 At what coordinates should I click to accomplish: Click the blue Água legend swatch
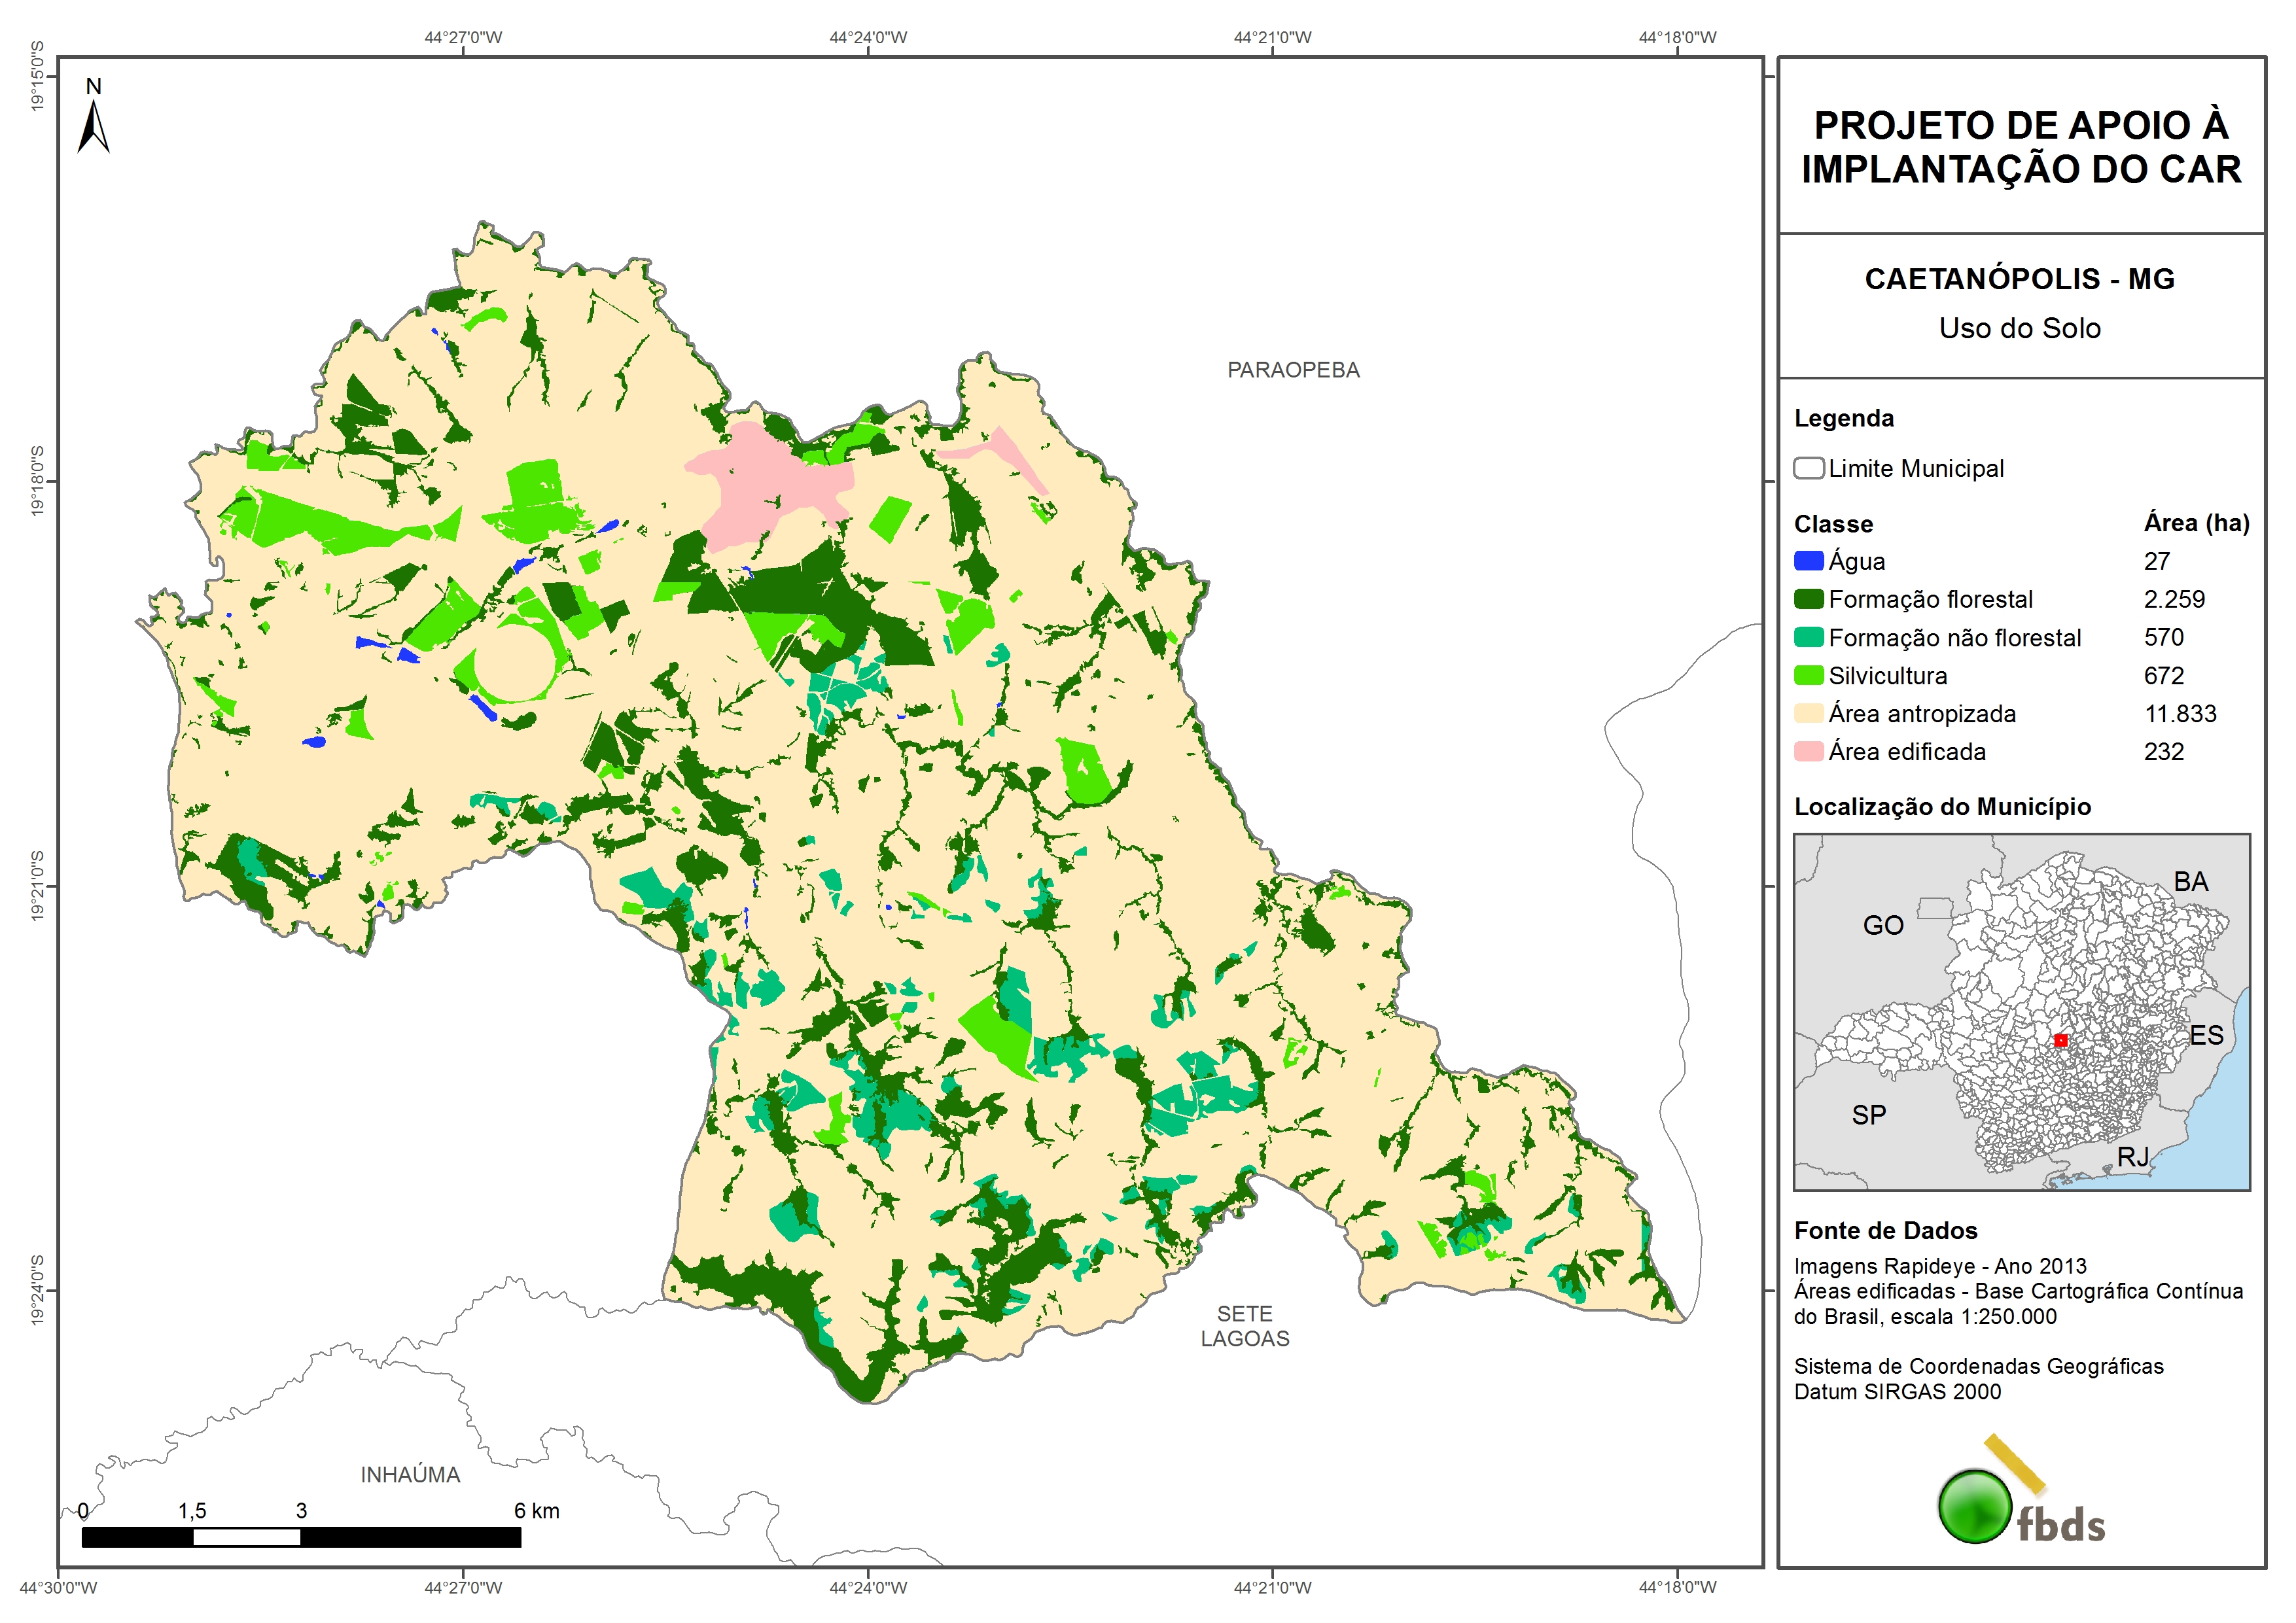[1808, 561]
